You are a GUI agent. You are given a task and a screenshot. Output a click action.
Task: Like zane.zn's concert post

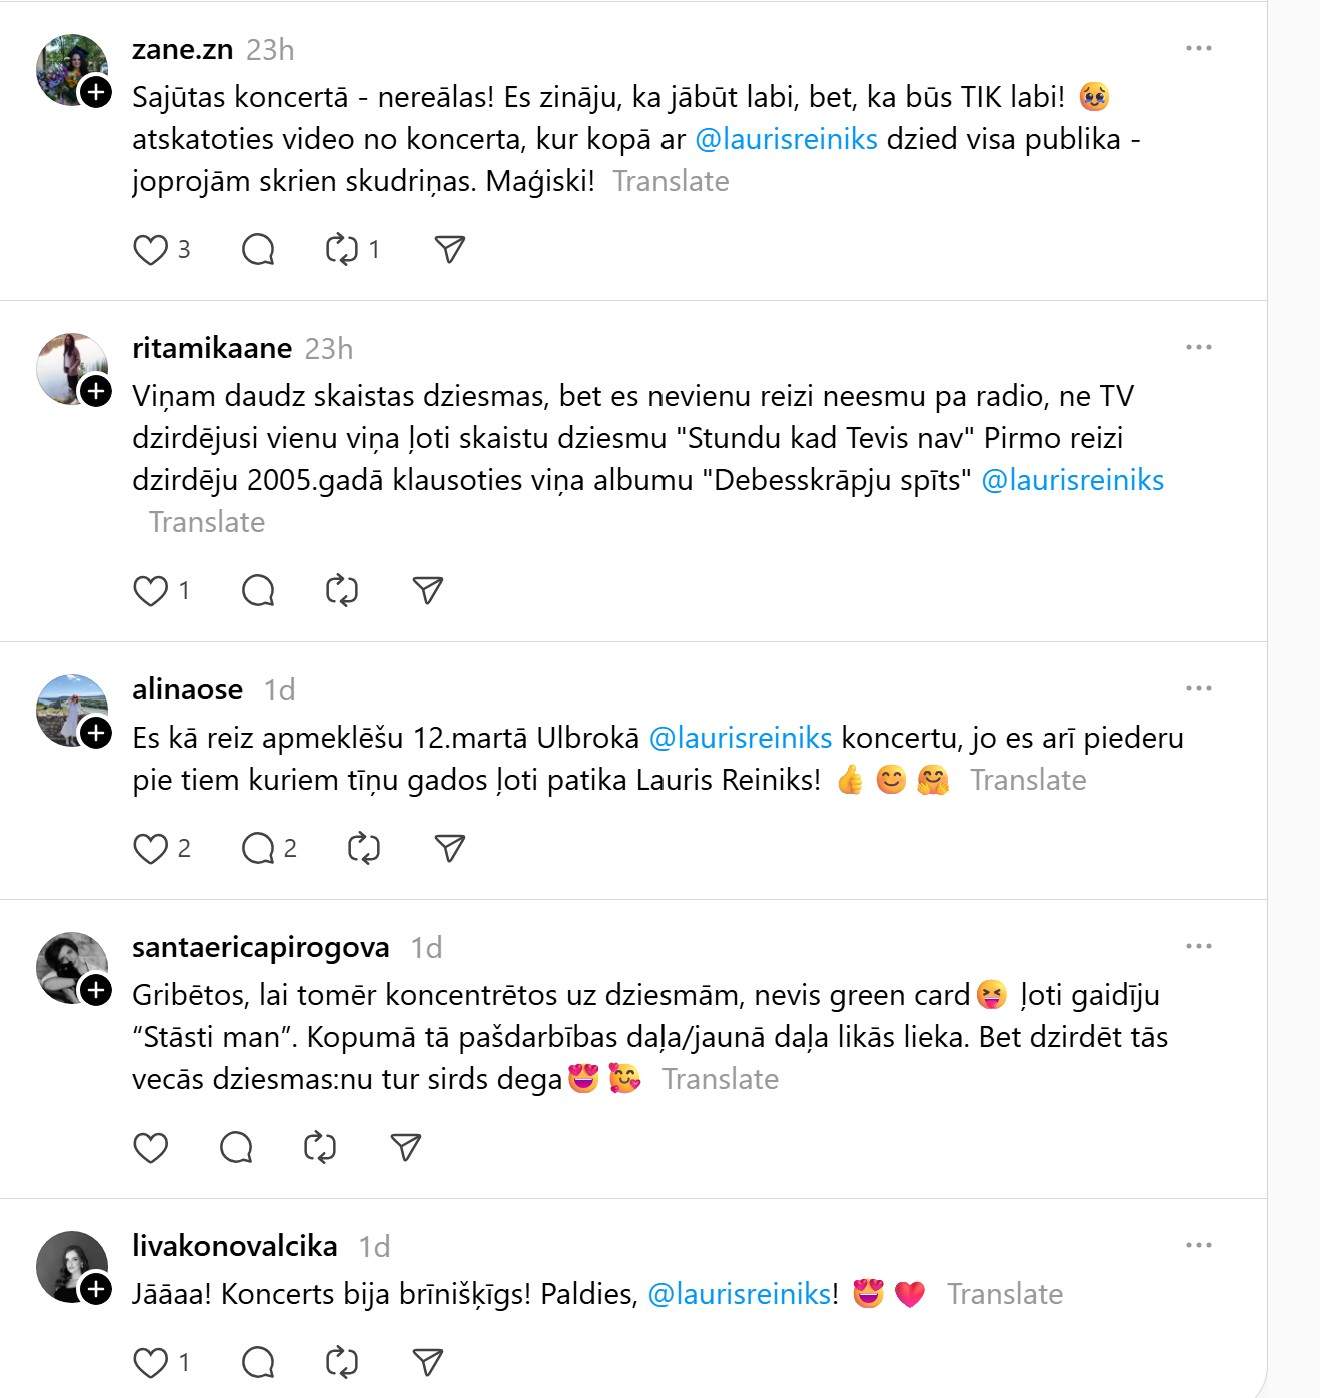(x=151, y=249)
